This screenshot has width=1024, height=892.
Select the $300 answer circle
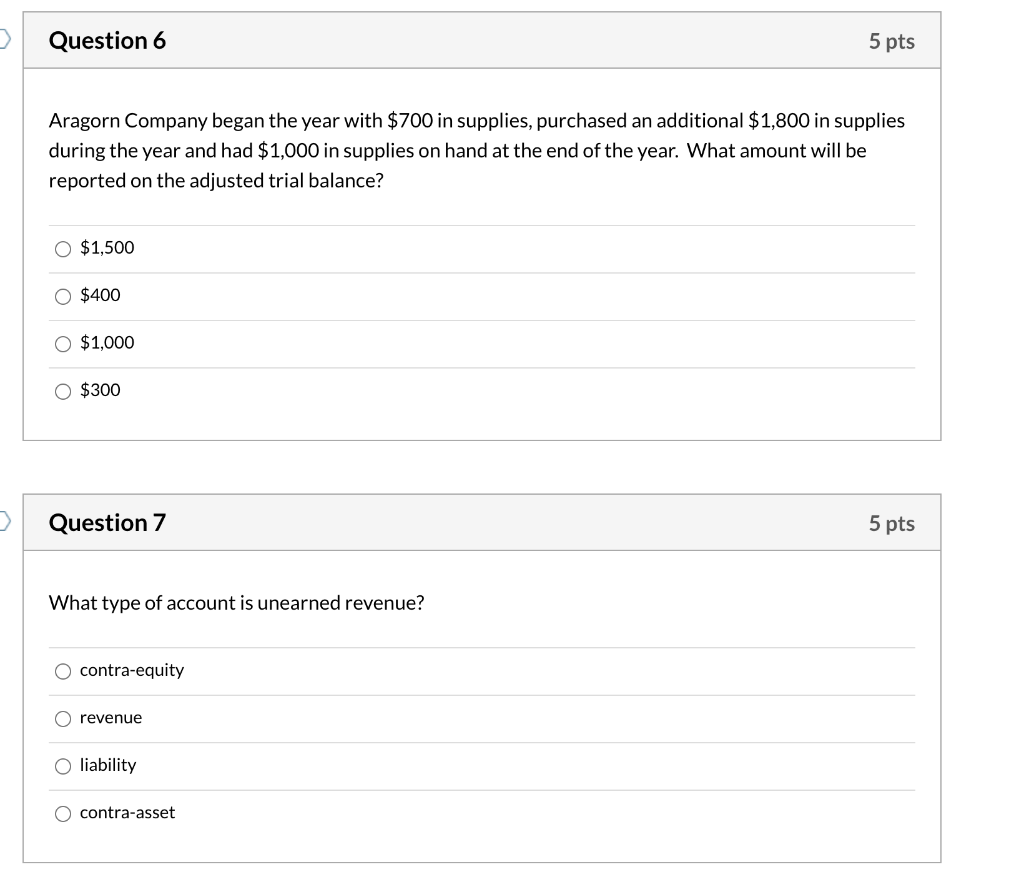63,391
